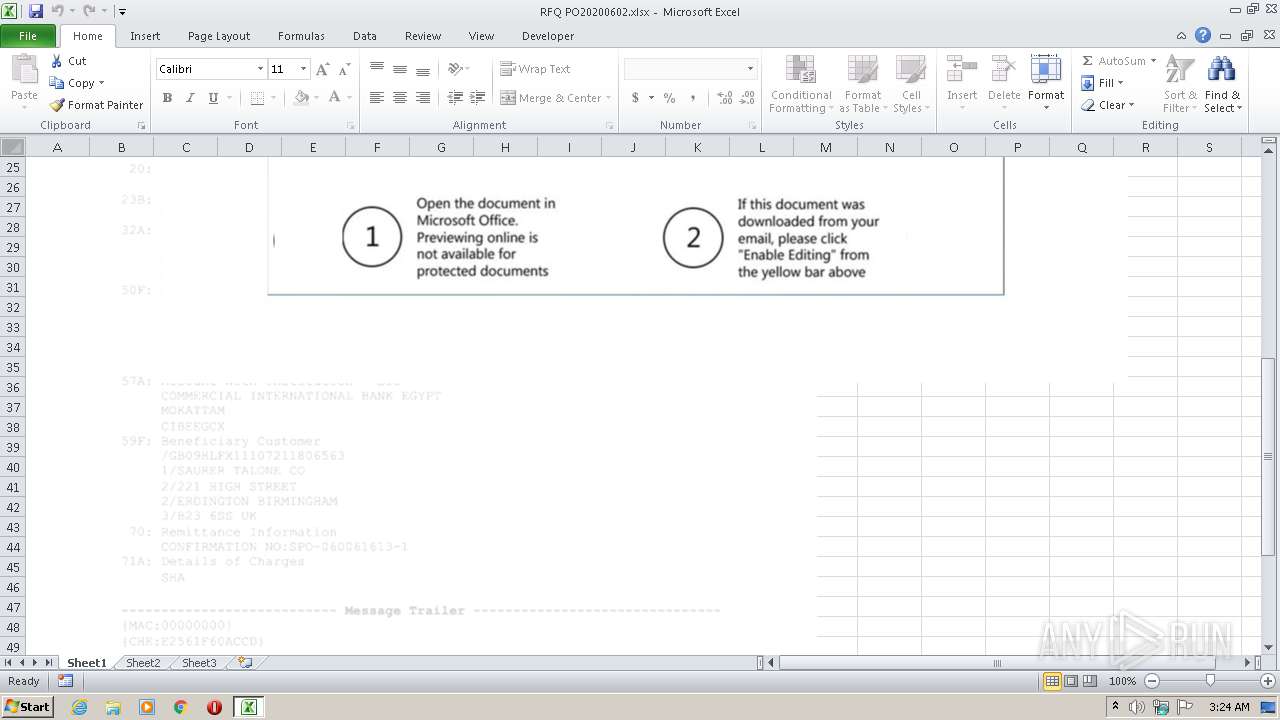
Task: Cut the selection with scissors icon
Action: pos(68,61)
